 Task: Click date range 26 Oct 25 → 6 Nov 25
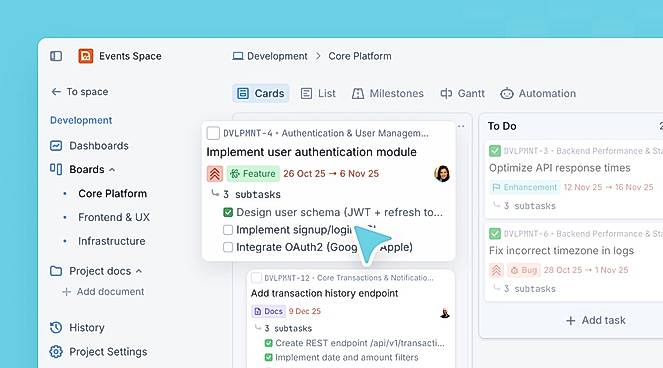click(x=331, y=174)
